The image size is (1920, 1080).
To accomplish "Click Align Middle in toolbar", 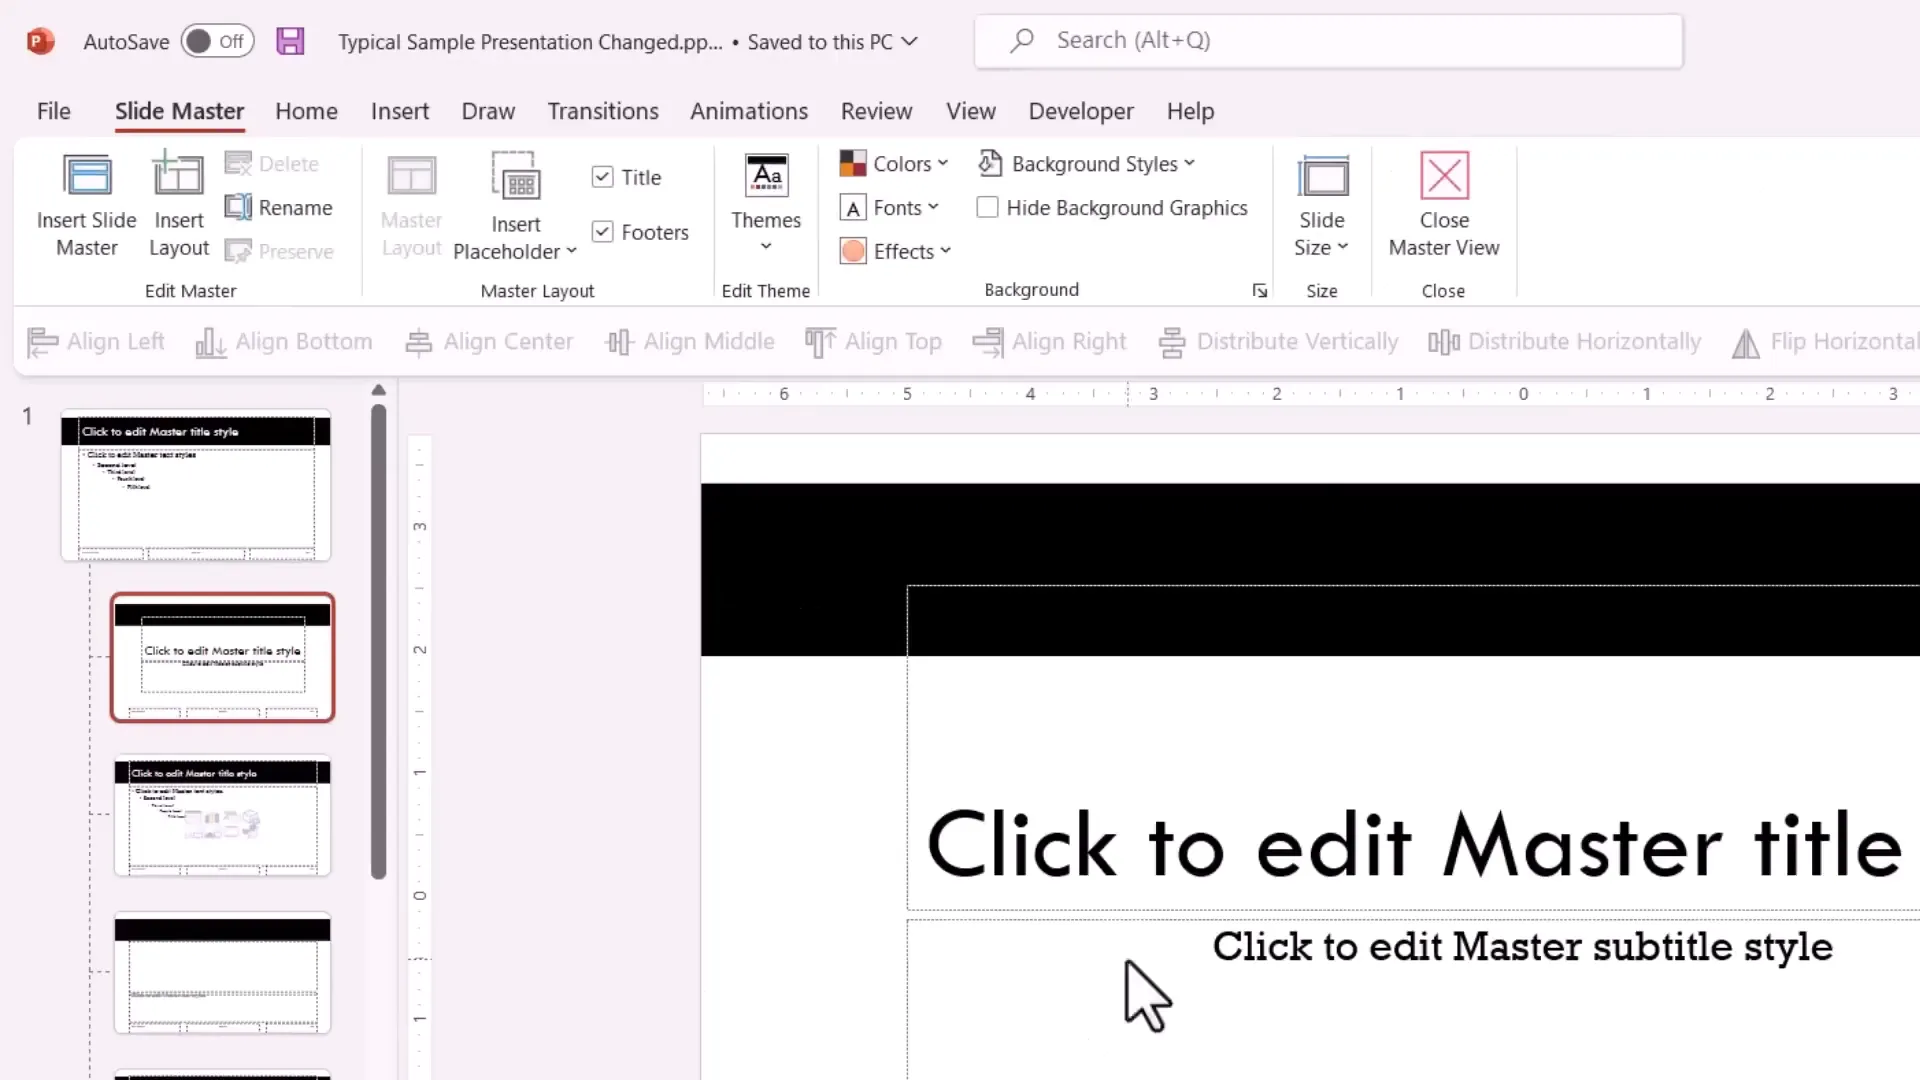I will [690, 342].
